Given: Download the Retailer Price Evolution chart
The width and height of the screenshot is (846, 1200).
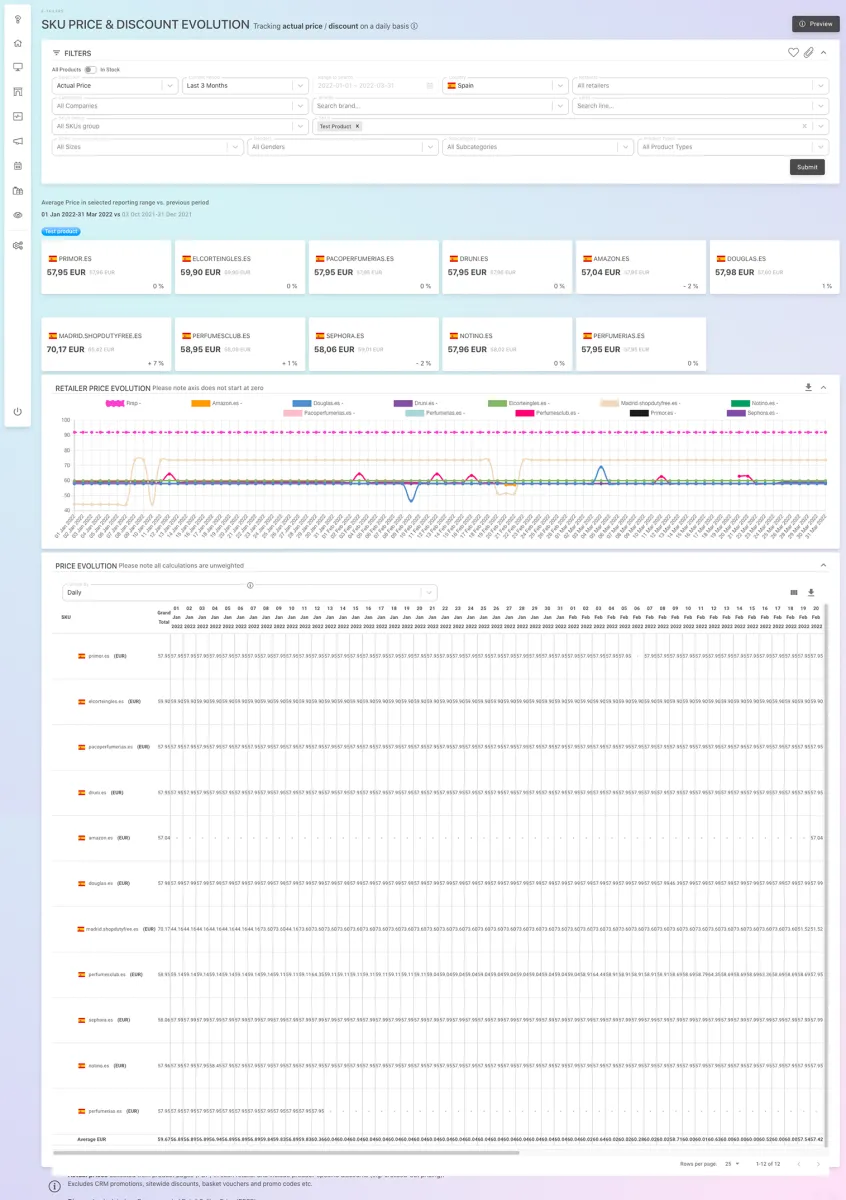Looking at the screenshot, I should click(x=808, y=387).
